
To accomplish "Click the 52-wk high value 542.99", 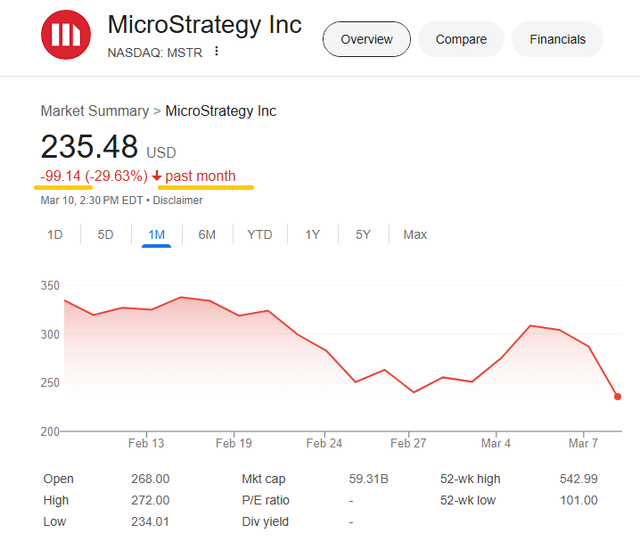I will point(579,479).
